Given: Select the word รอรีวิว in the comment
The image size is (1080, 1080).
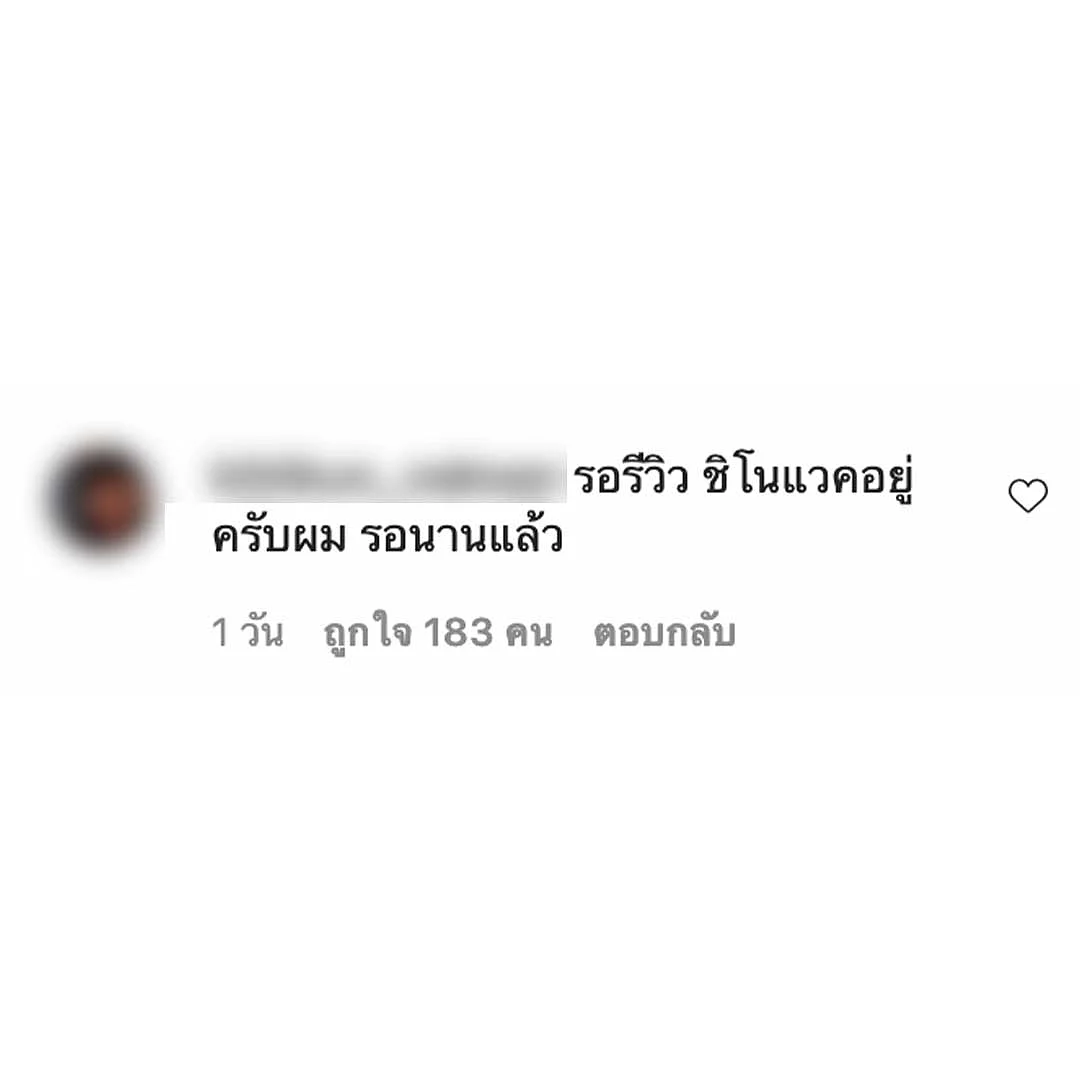Looking at the screenshot, I should 631,477.
